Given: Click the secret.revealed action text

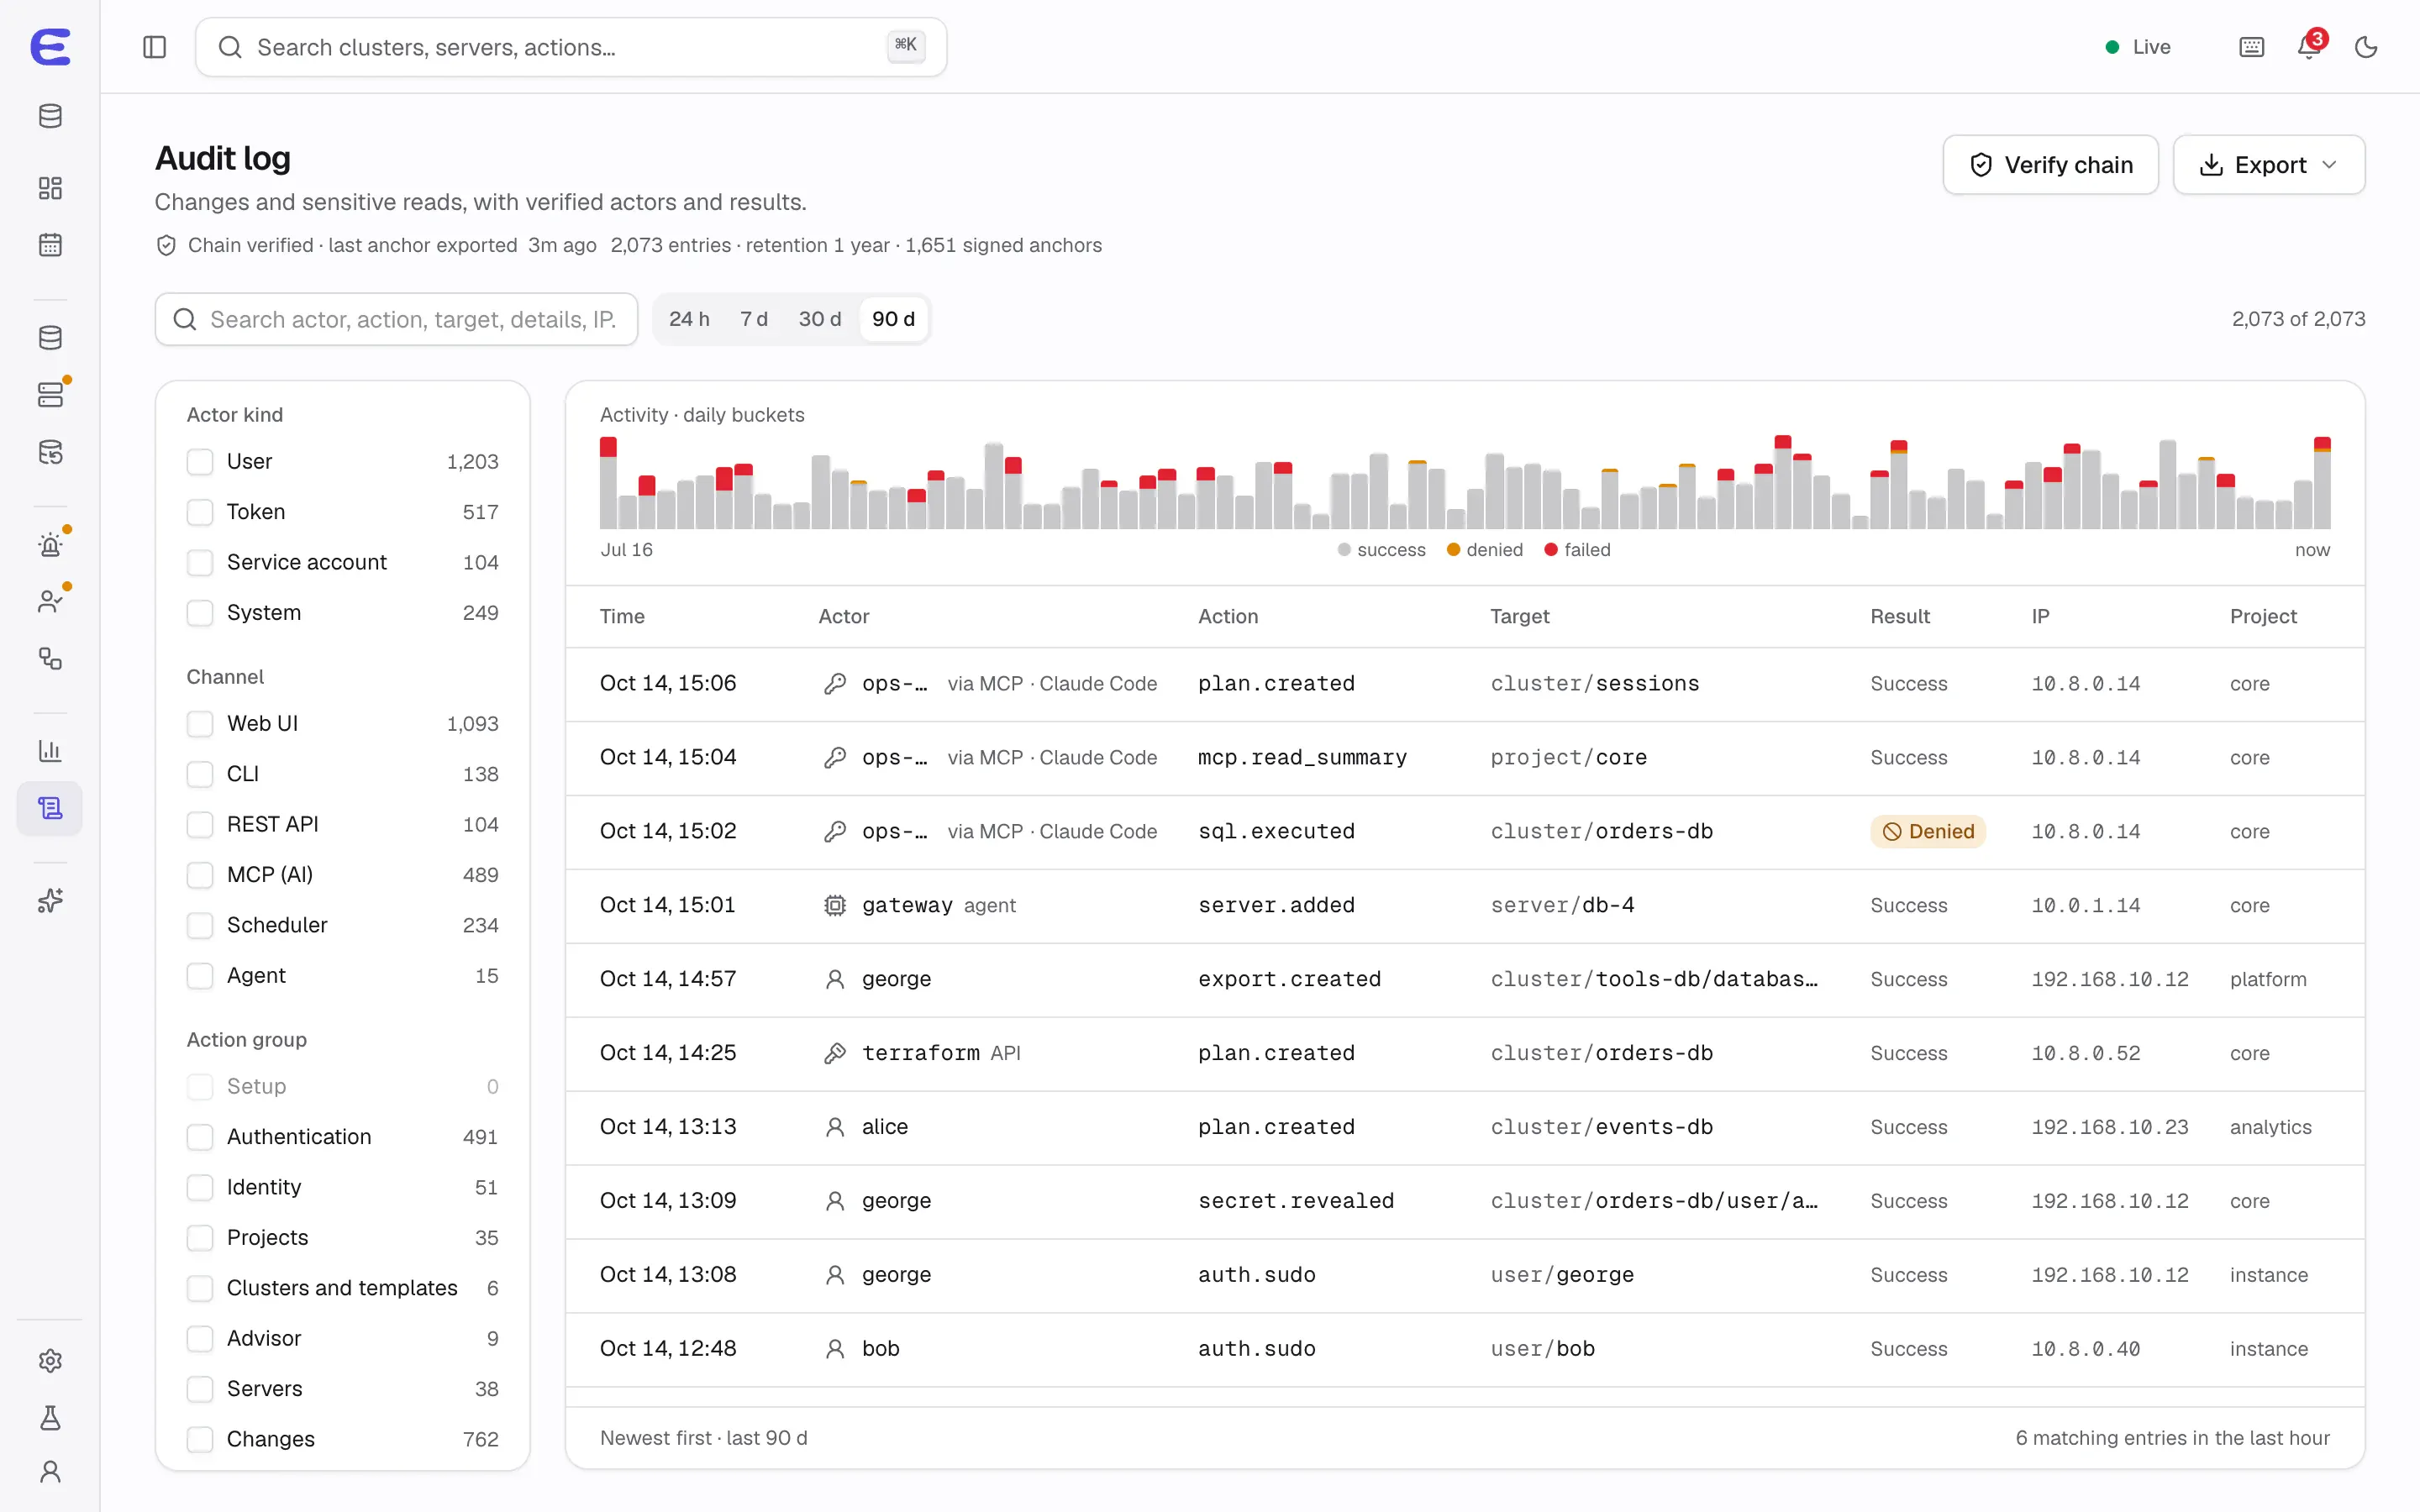Looking at the screenshot, I should [x=1295, y=1201].
